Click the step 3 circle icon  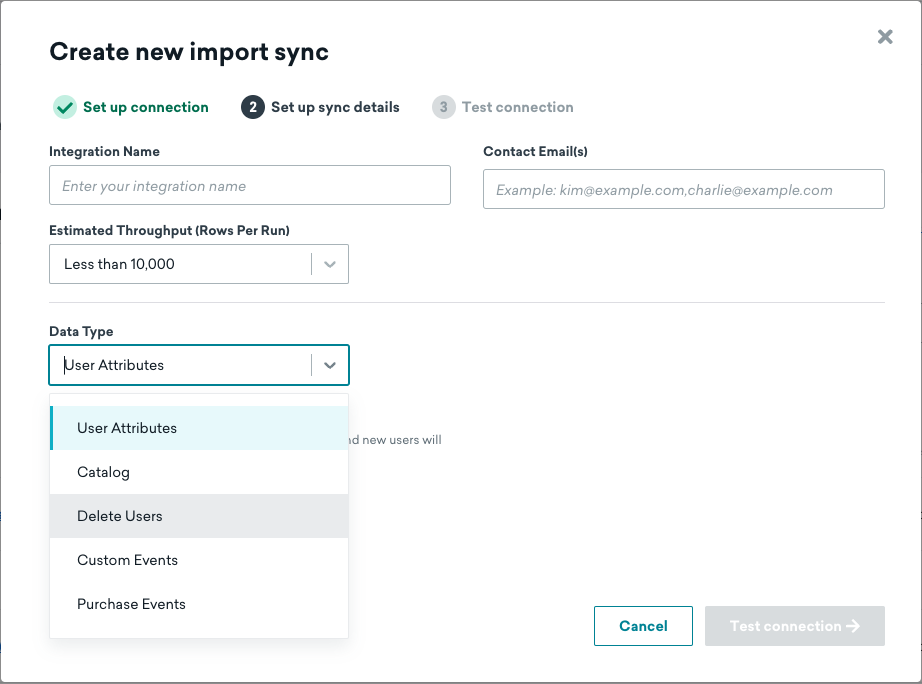[444, 107]
